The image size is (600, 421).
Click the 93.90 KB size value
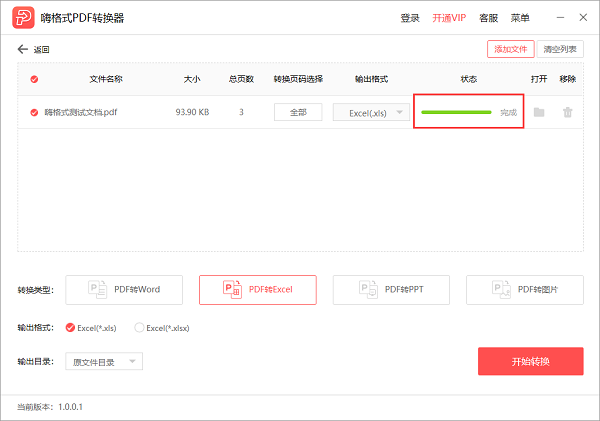coord(192,112)
